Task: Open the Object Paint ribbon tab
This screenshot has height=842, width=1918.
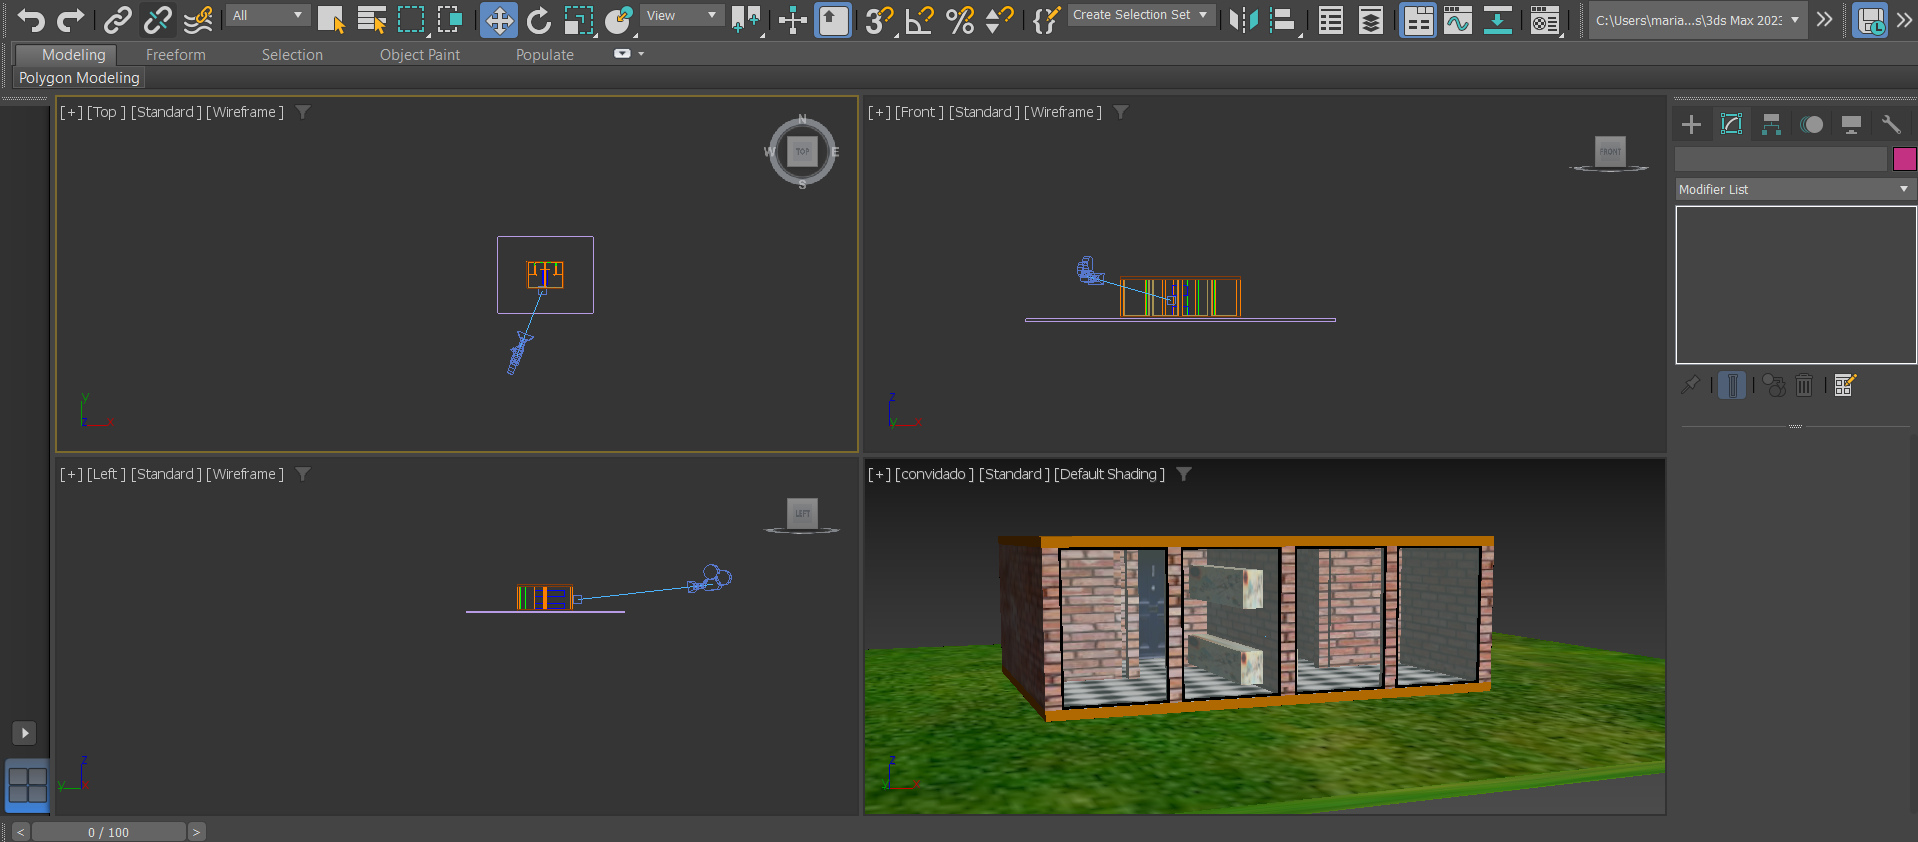Action: click(419, 55)
